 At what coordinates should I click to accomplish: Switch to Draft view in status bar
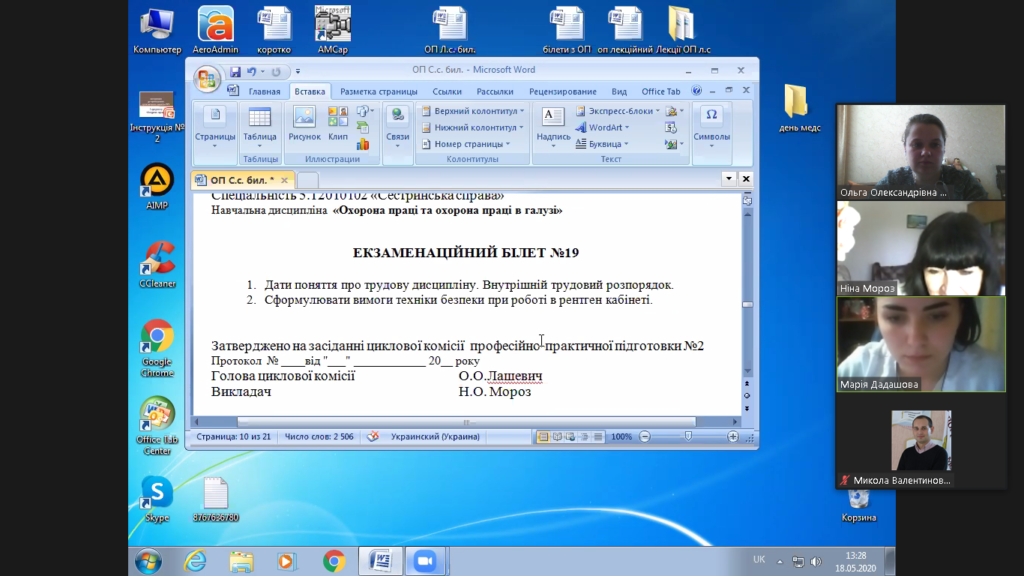point(597,437)
